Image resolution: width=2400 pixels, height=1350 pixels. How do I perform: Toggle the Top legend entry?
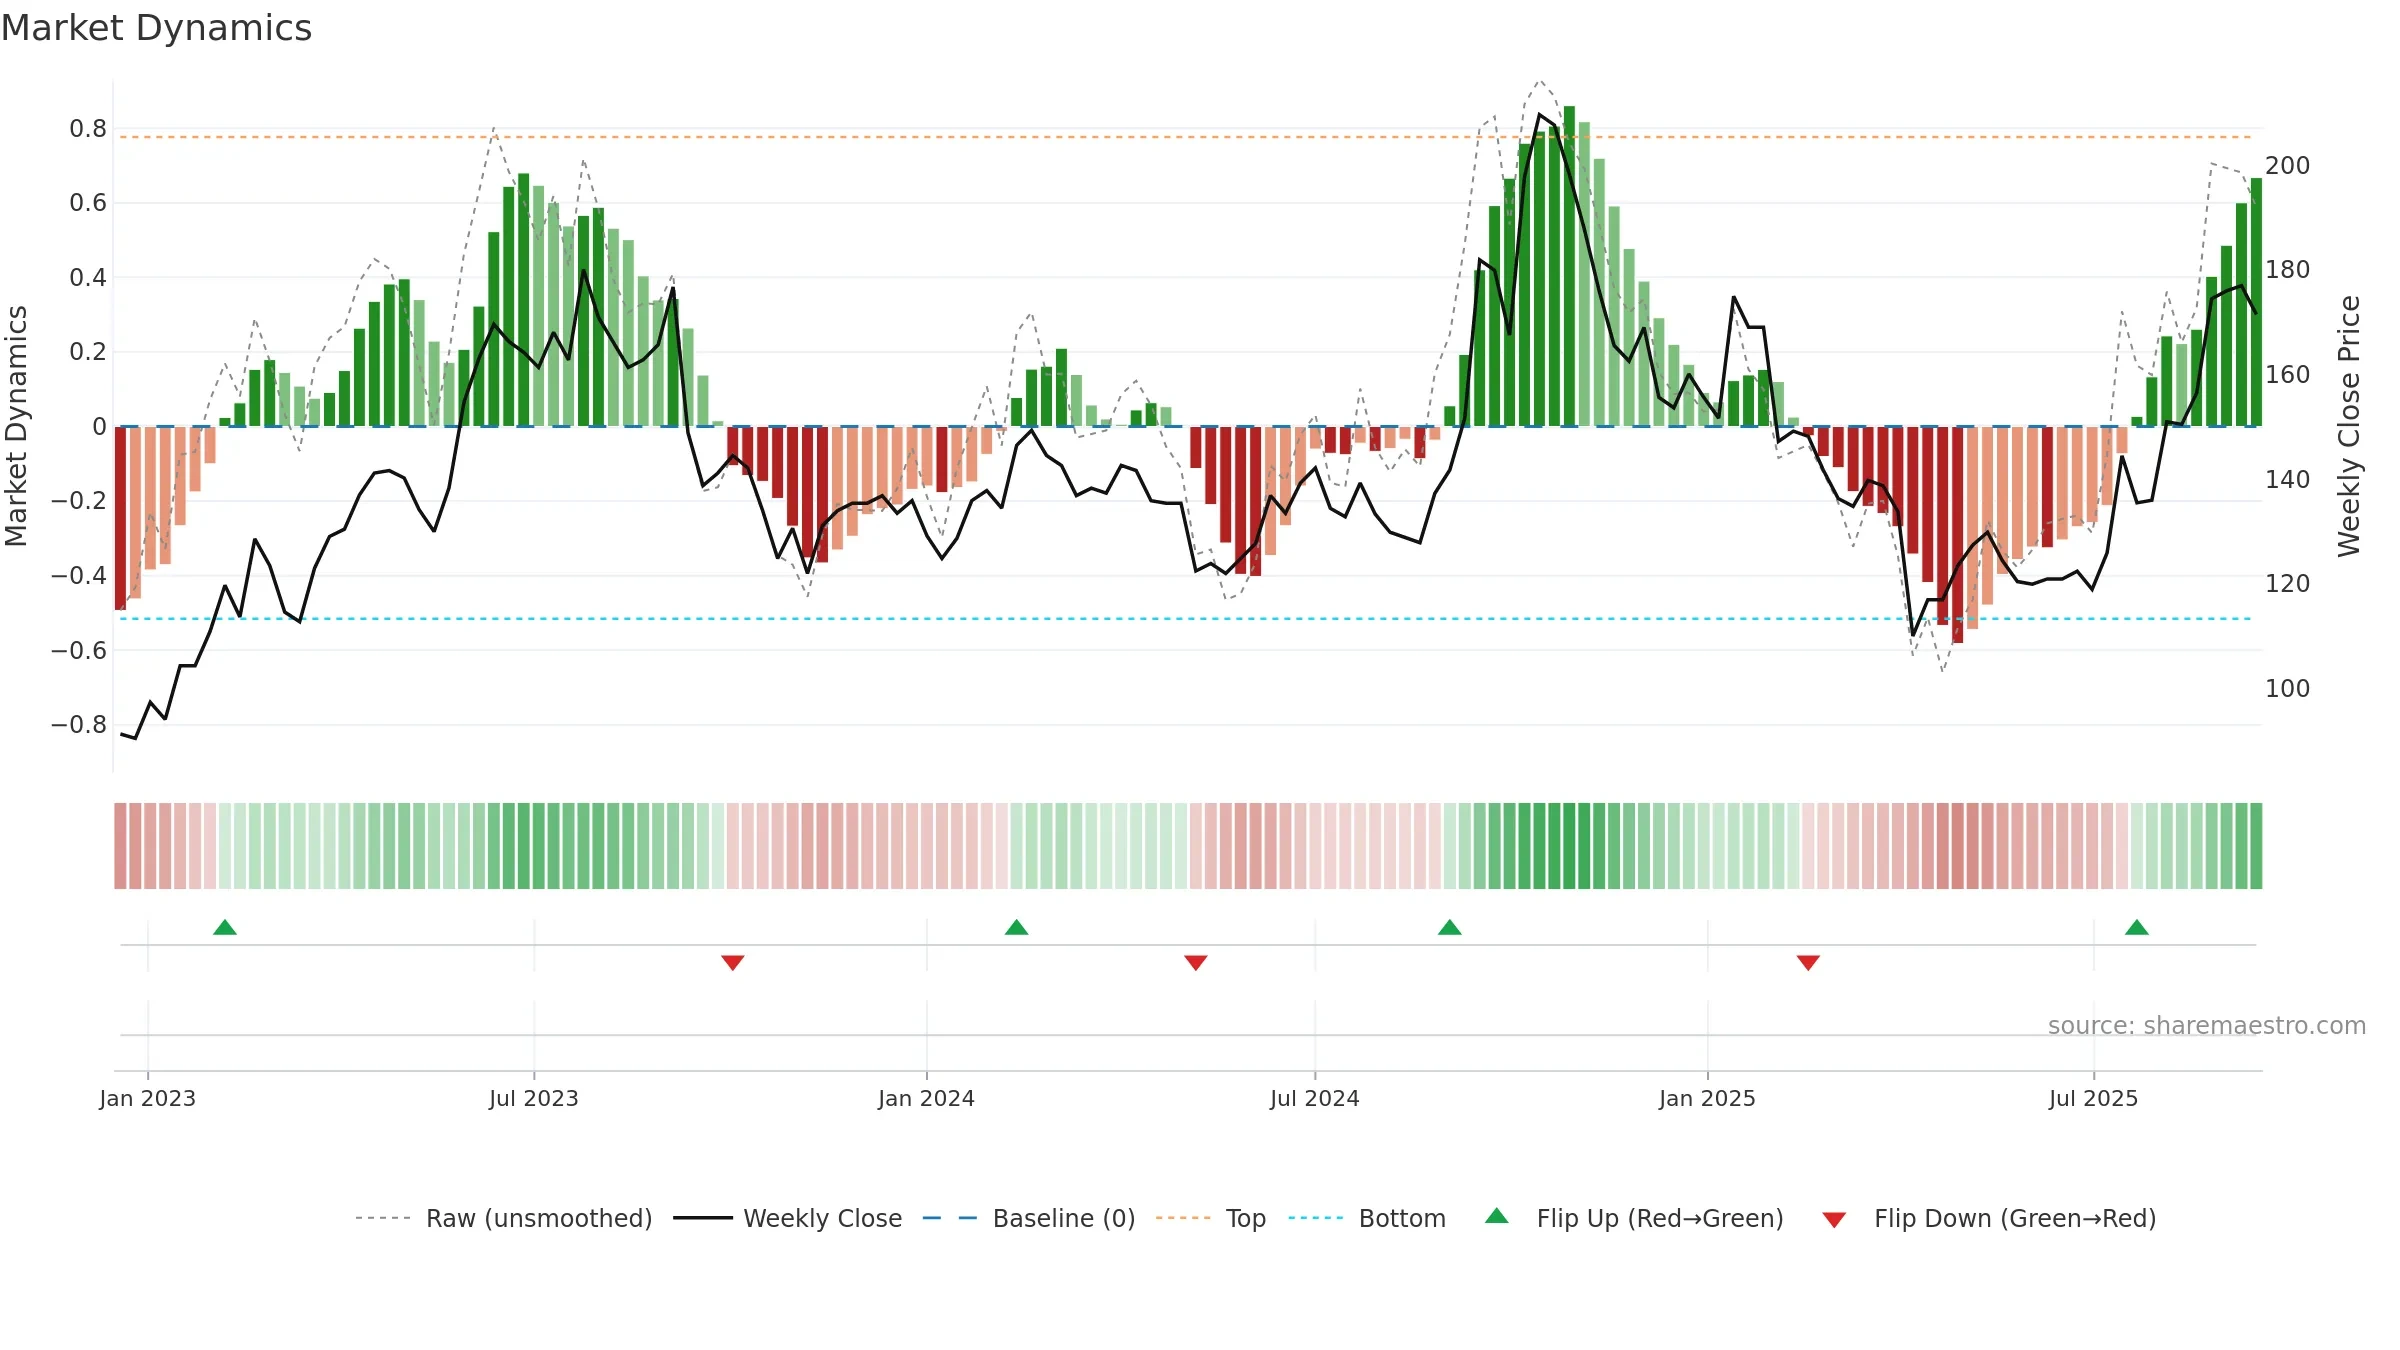point(1211,1218)
